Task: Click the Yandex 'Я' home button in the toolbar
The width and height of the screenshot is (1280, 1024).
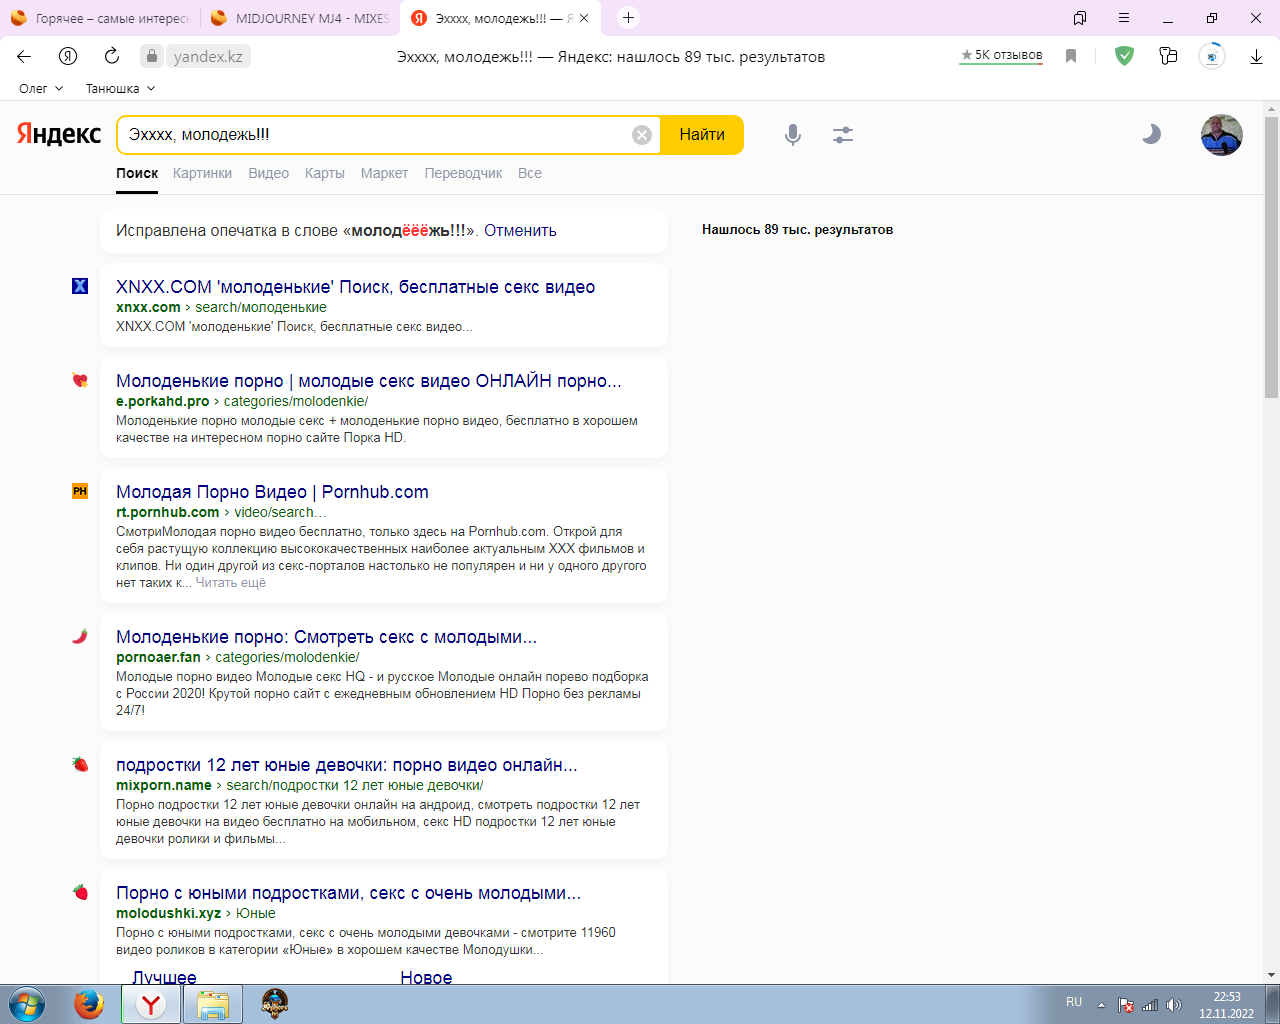Action: [x=68, y=56]
